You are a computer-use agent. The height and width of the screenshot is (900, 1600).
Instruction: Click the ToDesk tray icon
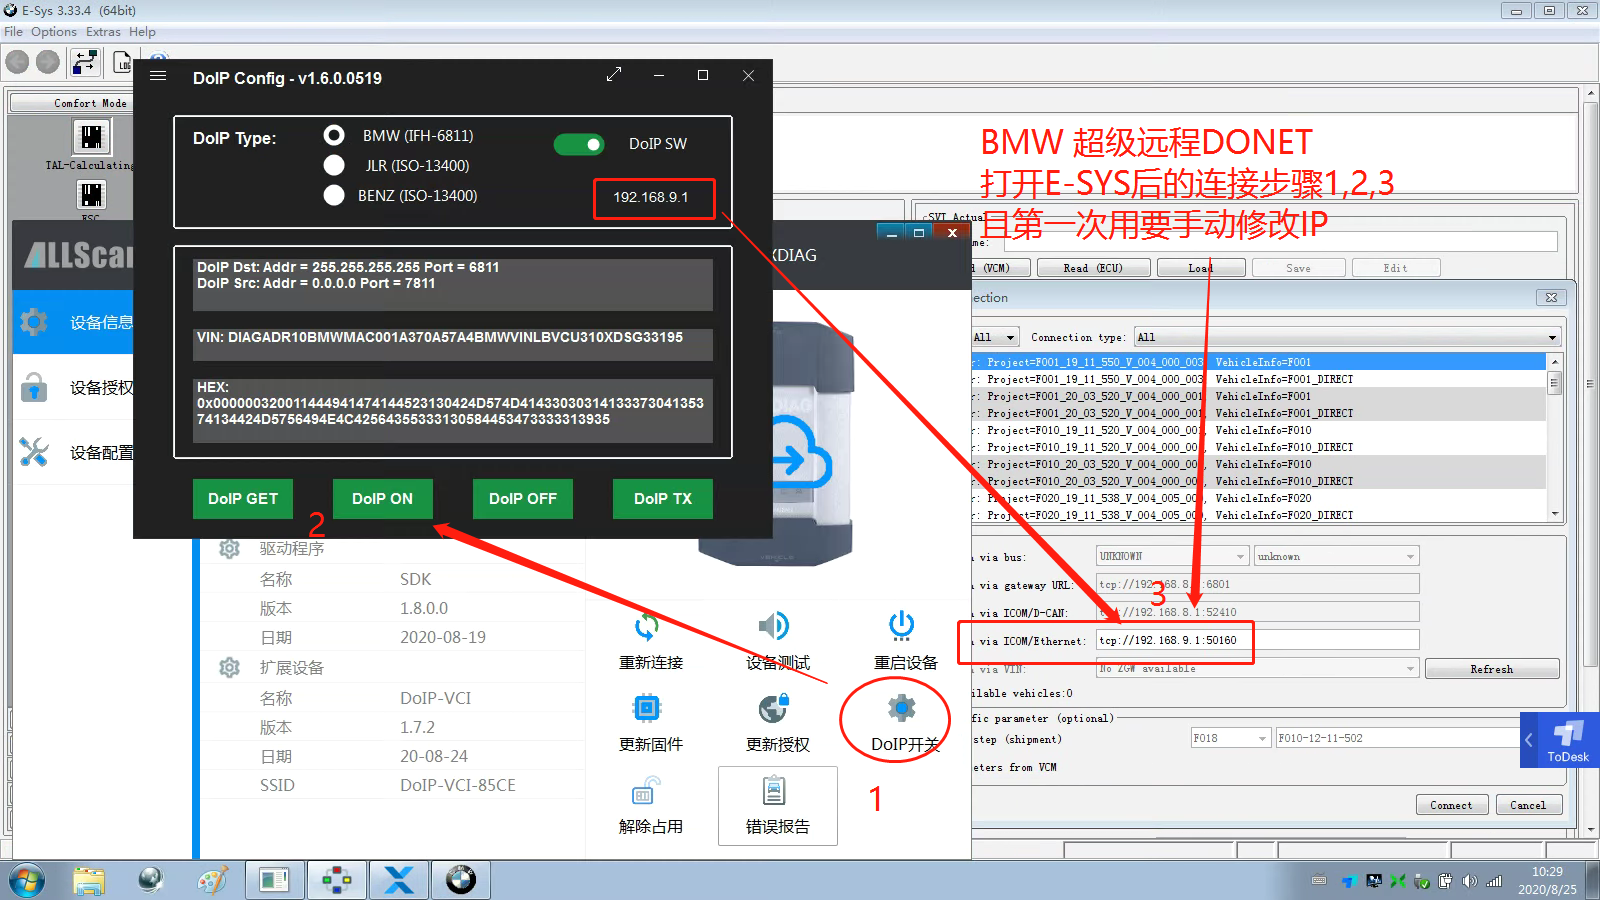point(1349,881)
